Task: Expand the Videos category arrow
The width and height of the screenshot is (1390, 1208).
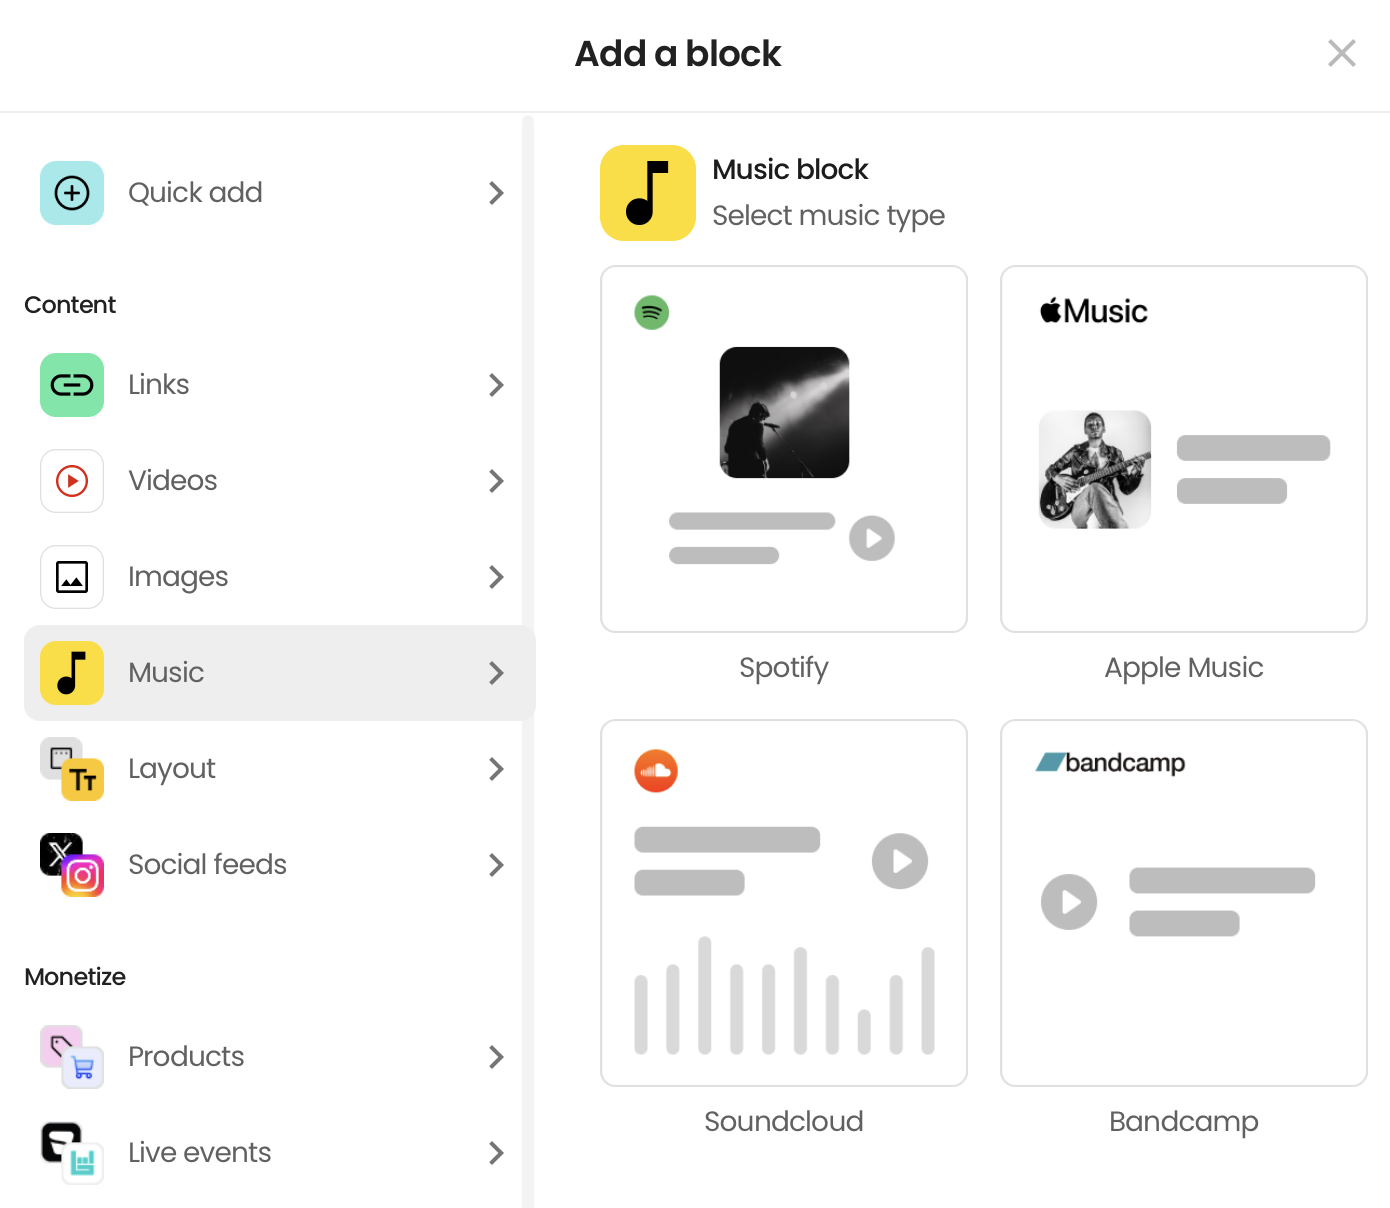Action: click(x=496, y=481)
